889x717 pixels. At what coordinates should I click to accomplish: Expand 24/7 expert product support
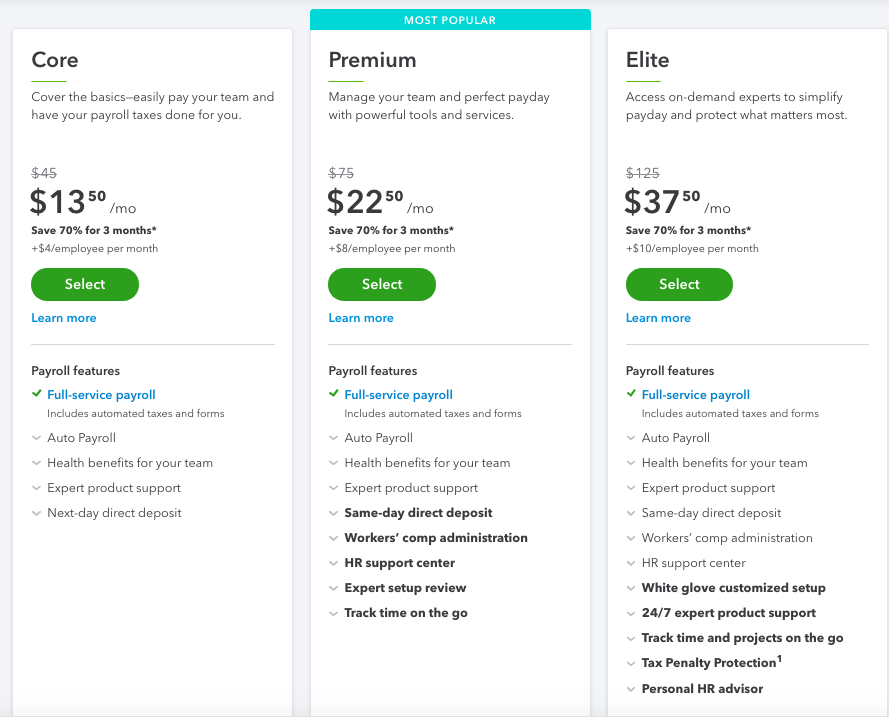pyautogui.click(x=721, y=613)
